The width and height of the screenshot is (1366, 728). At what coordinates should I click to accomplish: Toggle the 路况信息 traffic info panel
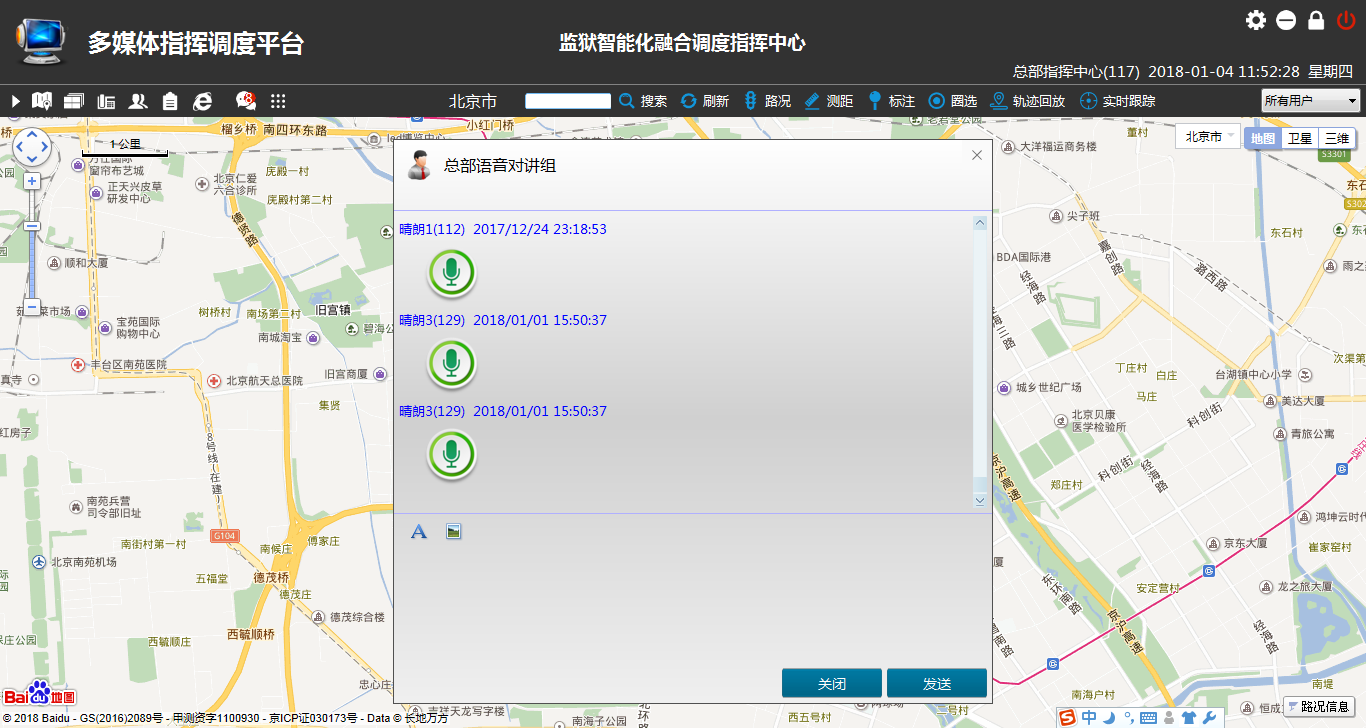1319,706
